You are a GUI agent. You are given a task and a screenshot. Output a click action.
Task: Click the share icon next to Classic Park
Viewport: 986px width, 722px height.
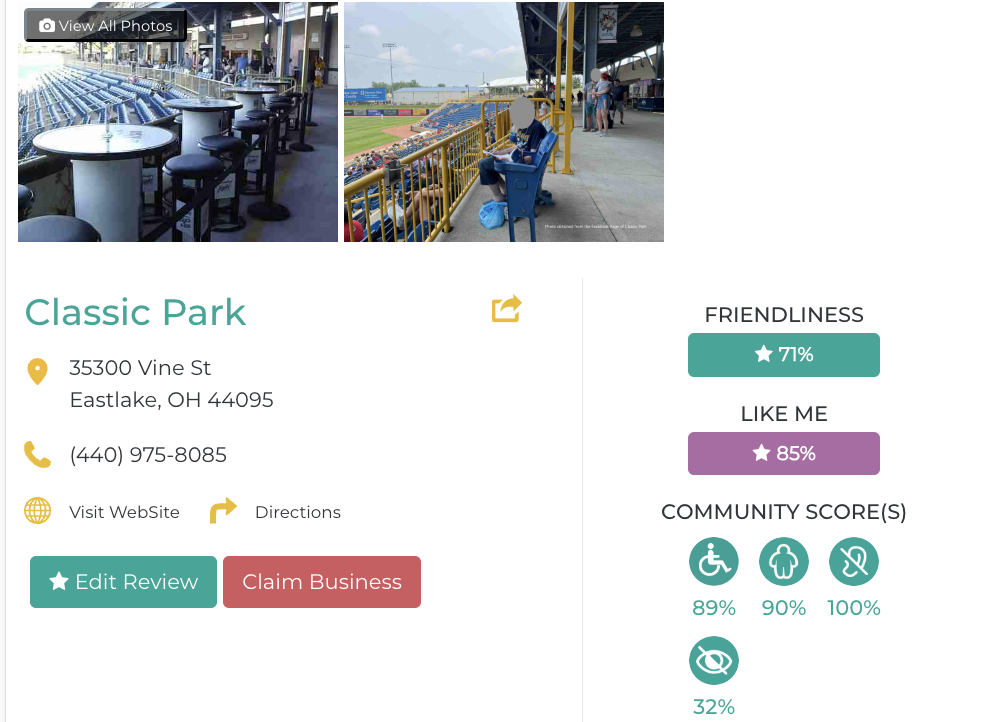(507, 309)
